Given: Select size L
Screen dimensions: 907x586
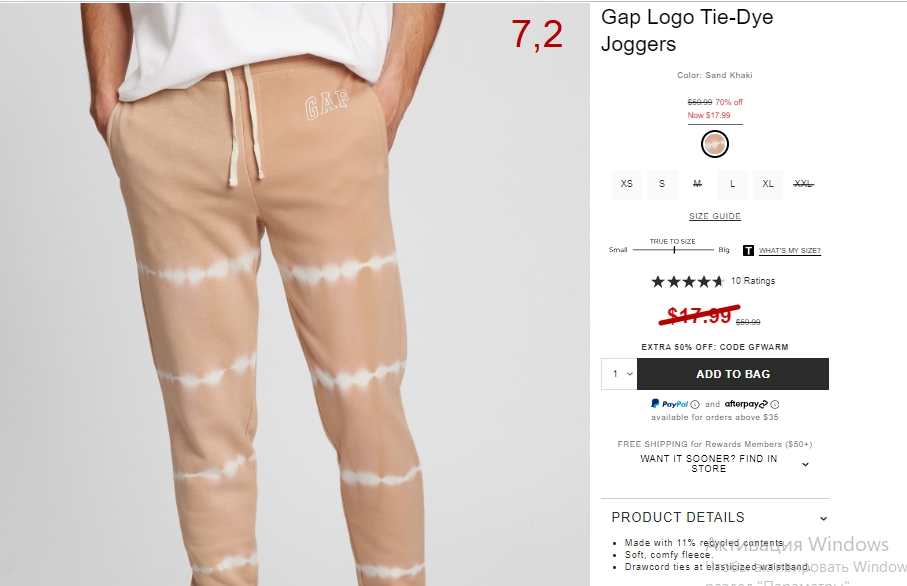Looking at the screenshot, I should click(x=732, y=184).
